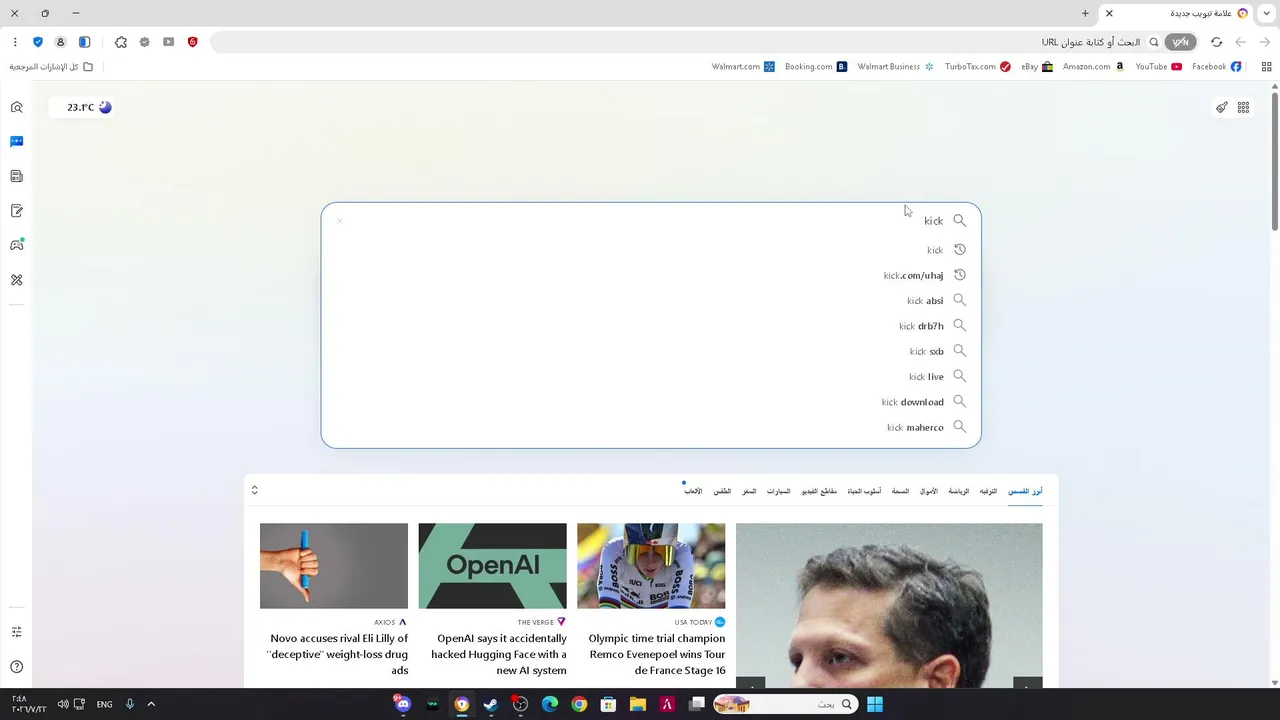Select the 'kick' history suggestion

point(651,250)
